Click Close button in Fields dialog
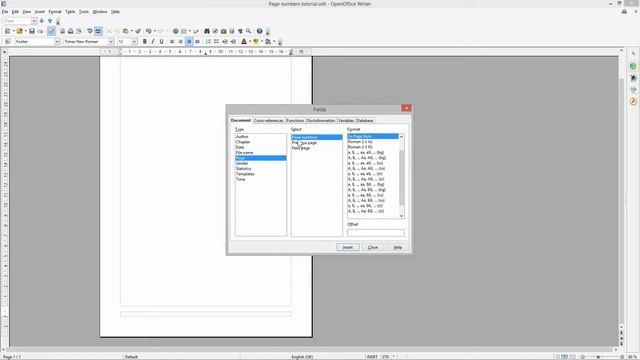 [x=373, y=247]
